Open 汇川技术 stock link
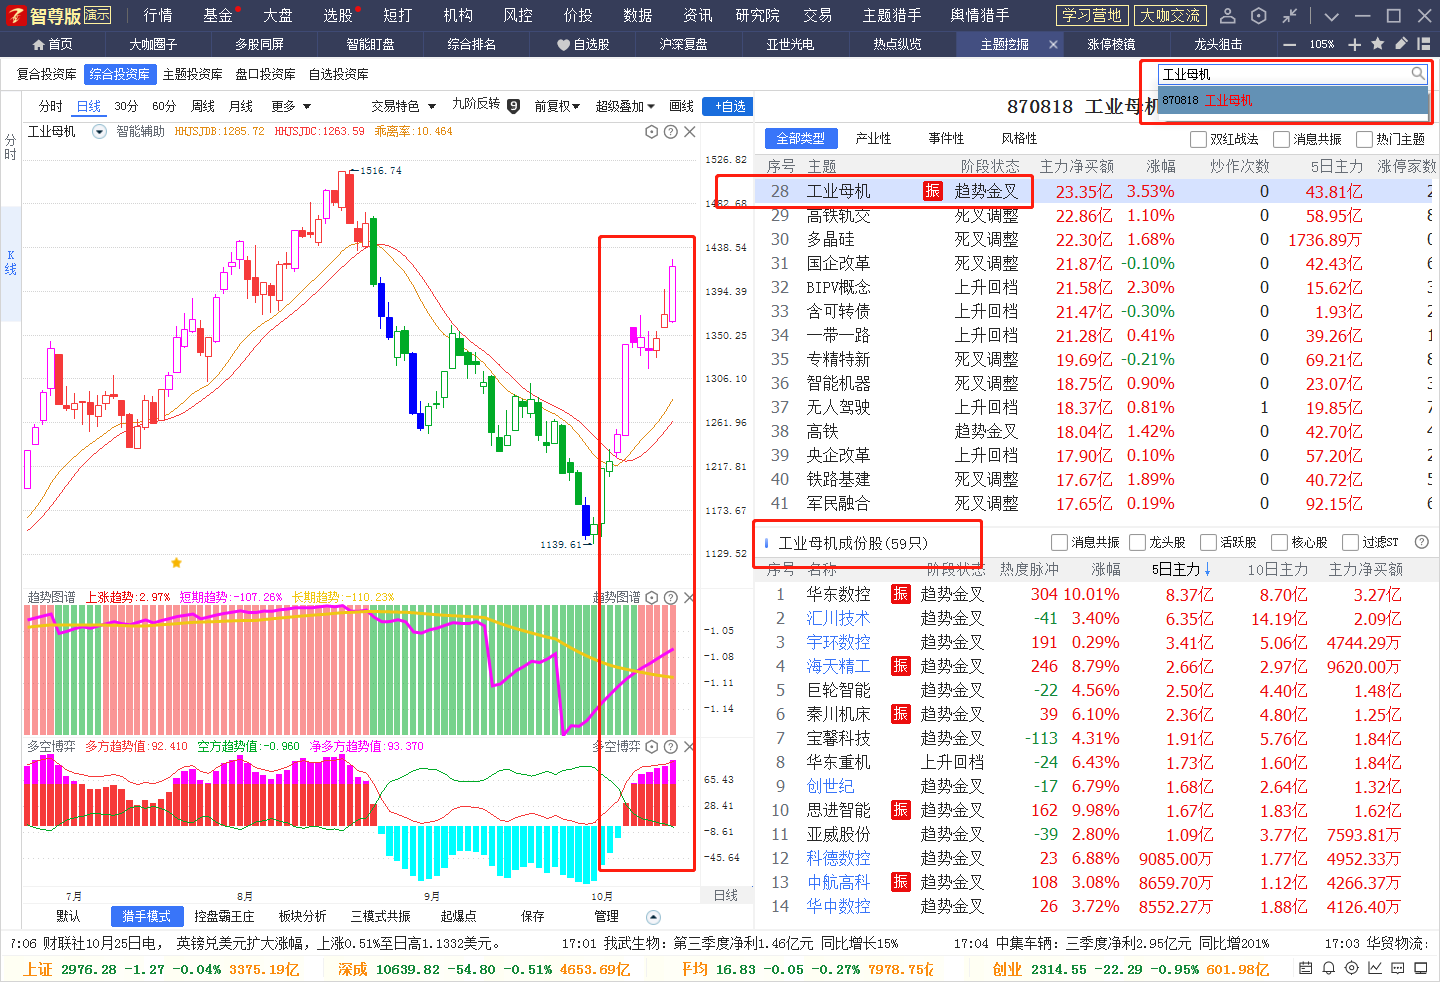Image resolution: width=1440 pixels, height=982 pixels. click(838, 618)
